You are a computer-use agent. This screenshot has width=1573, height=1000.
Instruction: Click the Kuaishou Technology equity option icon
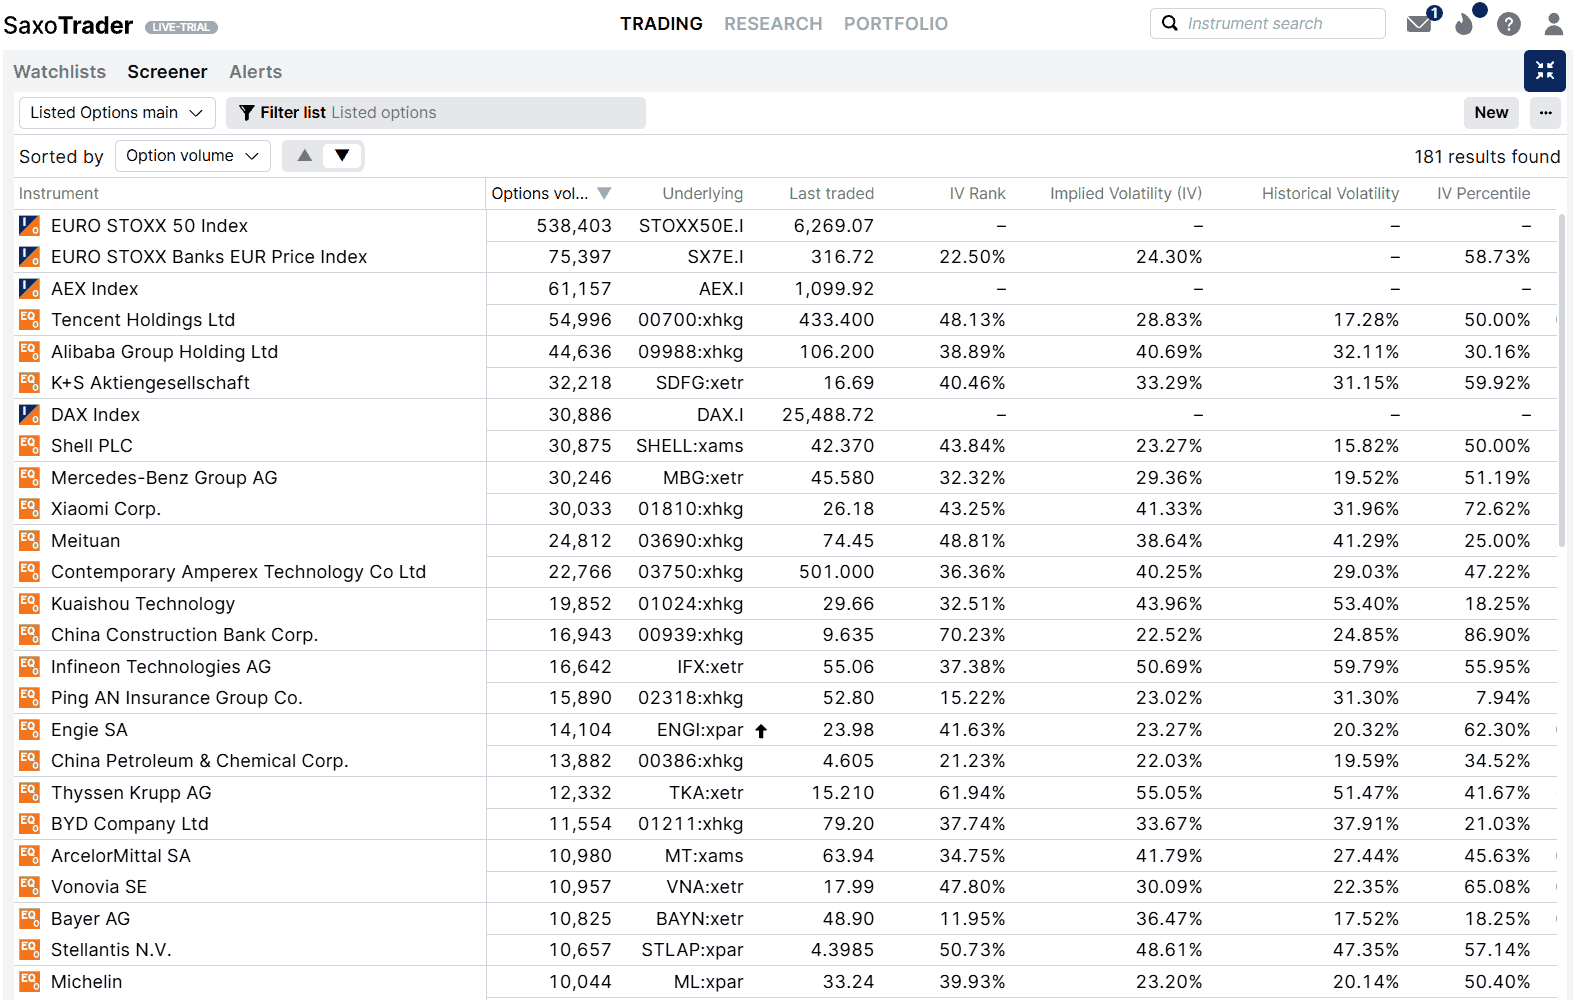(29, 604)
